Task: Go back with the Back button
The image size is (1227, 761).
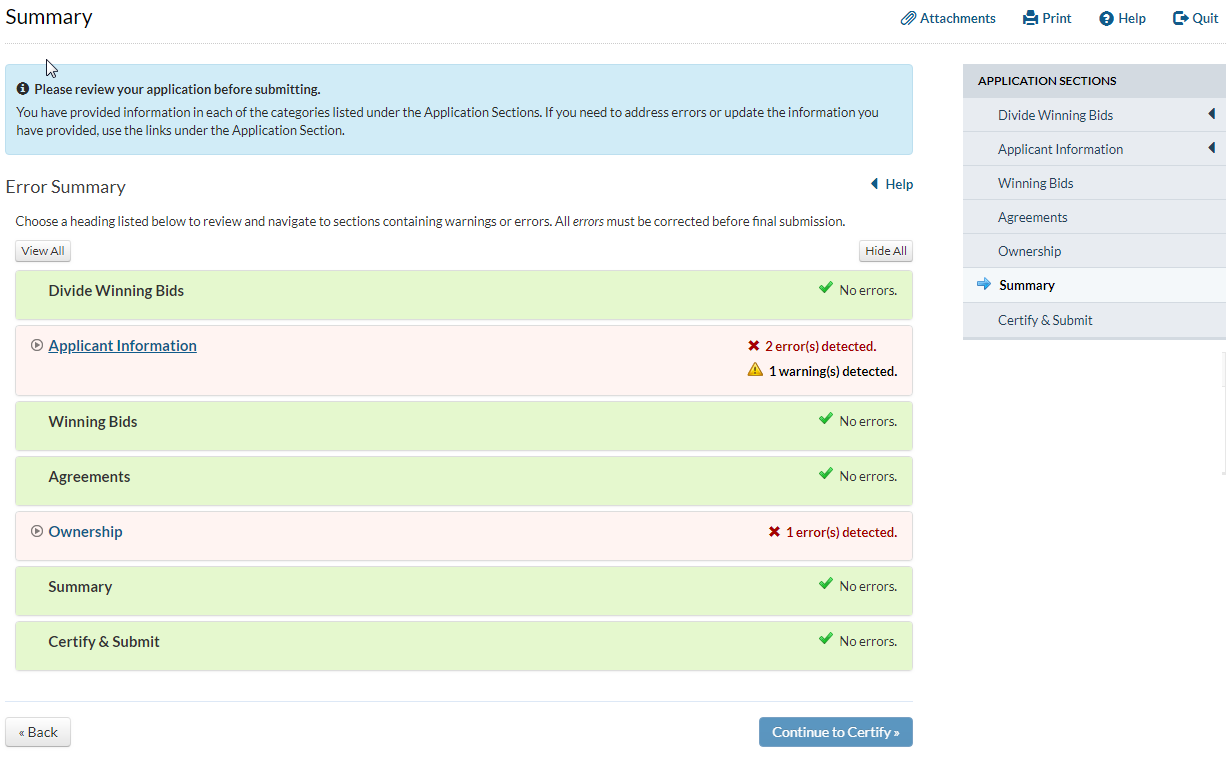Action: click(38, 732)
